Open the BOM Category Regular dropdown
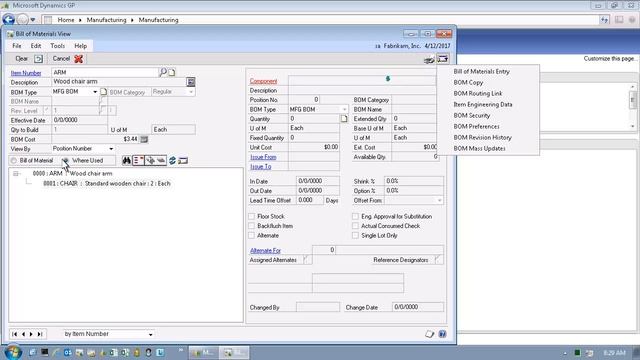 (191, 92)
